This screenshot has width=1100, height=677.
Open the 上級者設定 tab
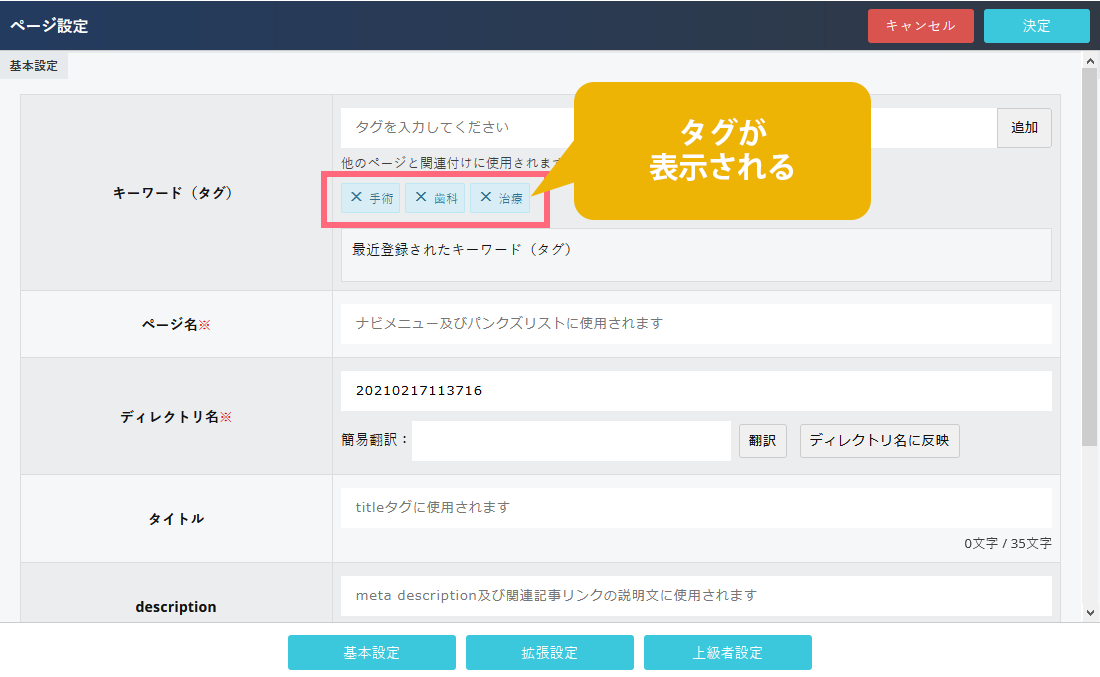click(728, 652)
